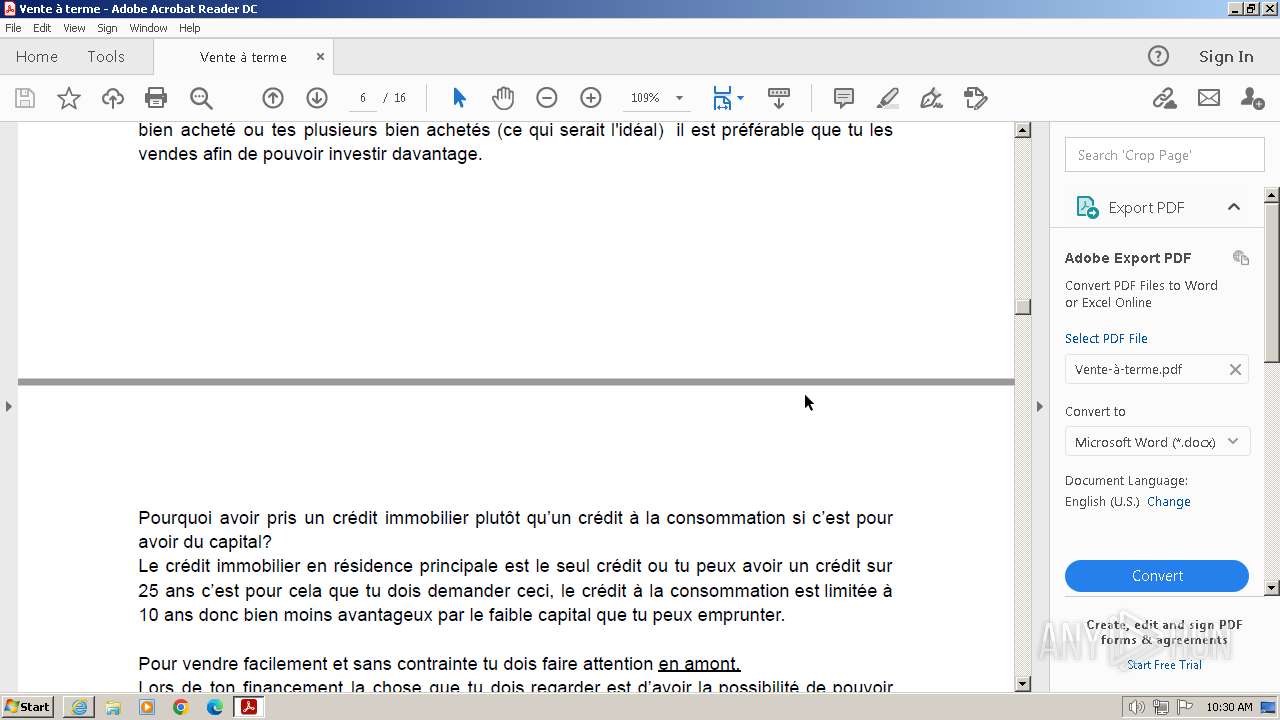
Task: Open the Window menu
Action: tap(148, 28)
